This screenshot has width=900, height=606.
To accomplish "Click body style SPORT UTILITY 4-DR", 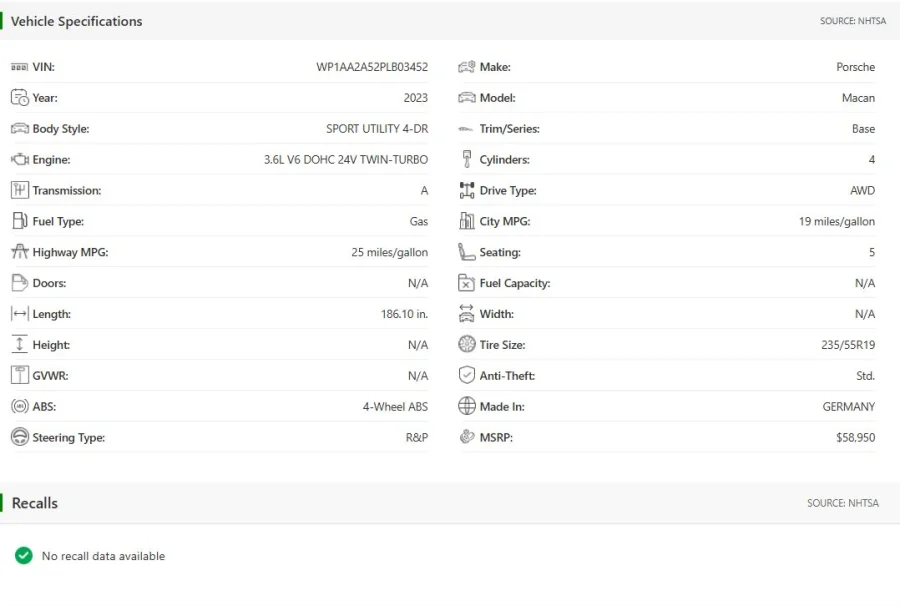I will pyautogui.click(x=377, y=129).
